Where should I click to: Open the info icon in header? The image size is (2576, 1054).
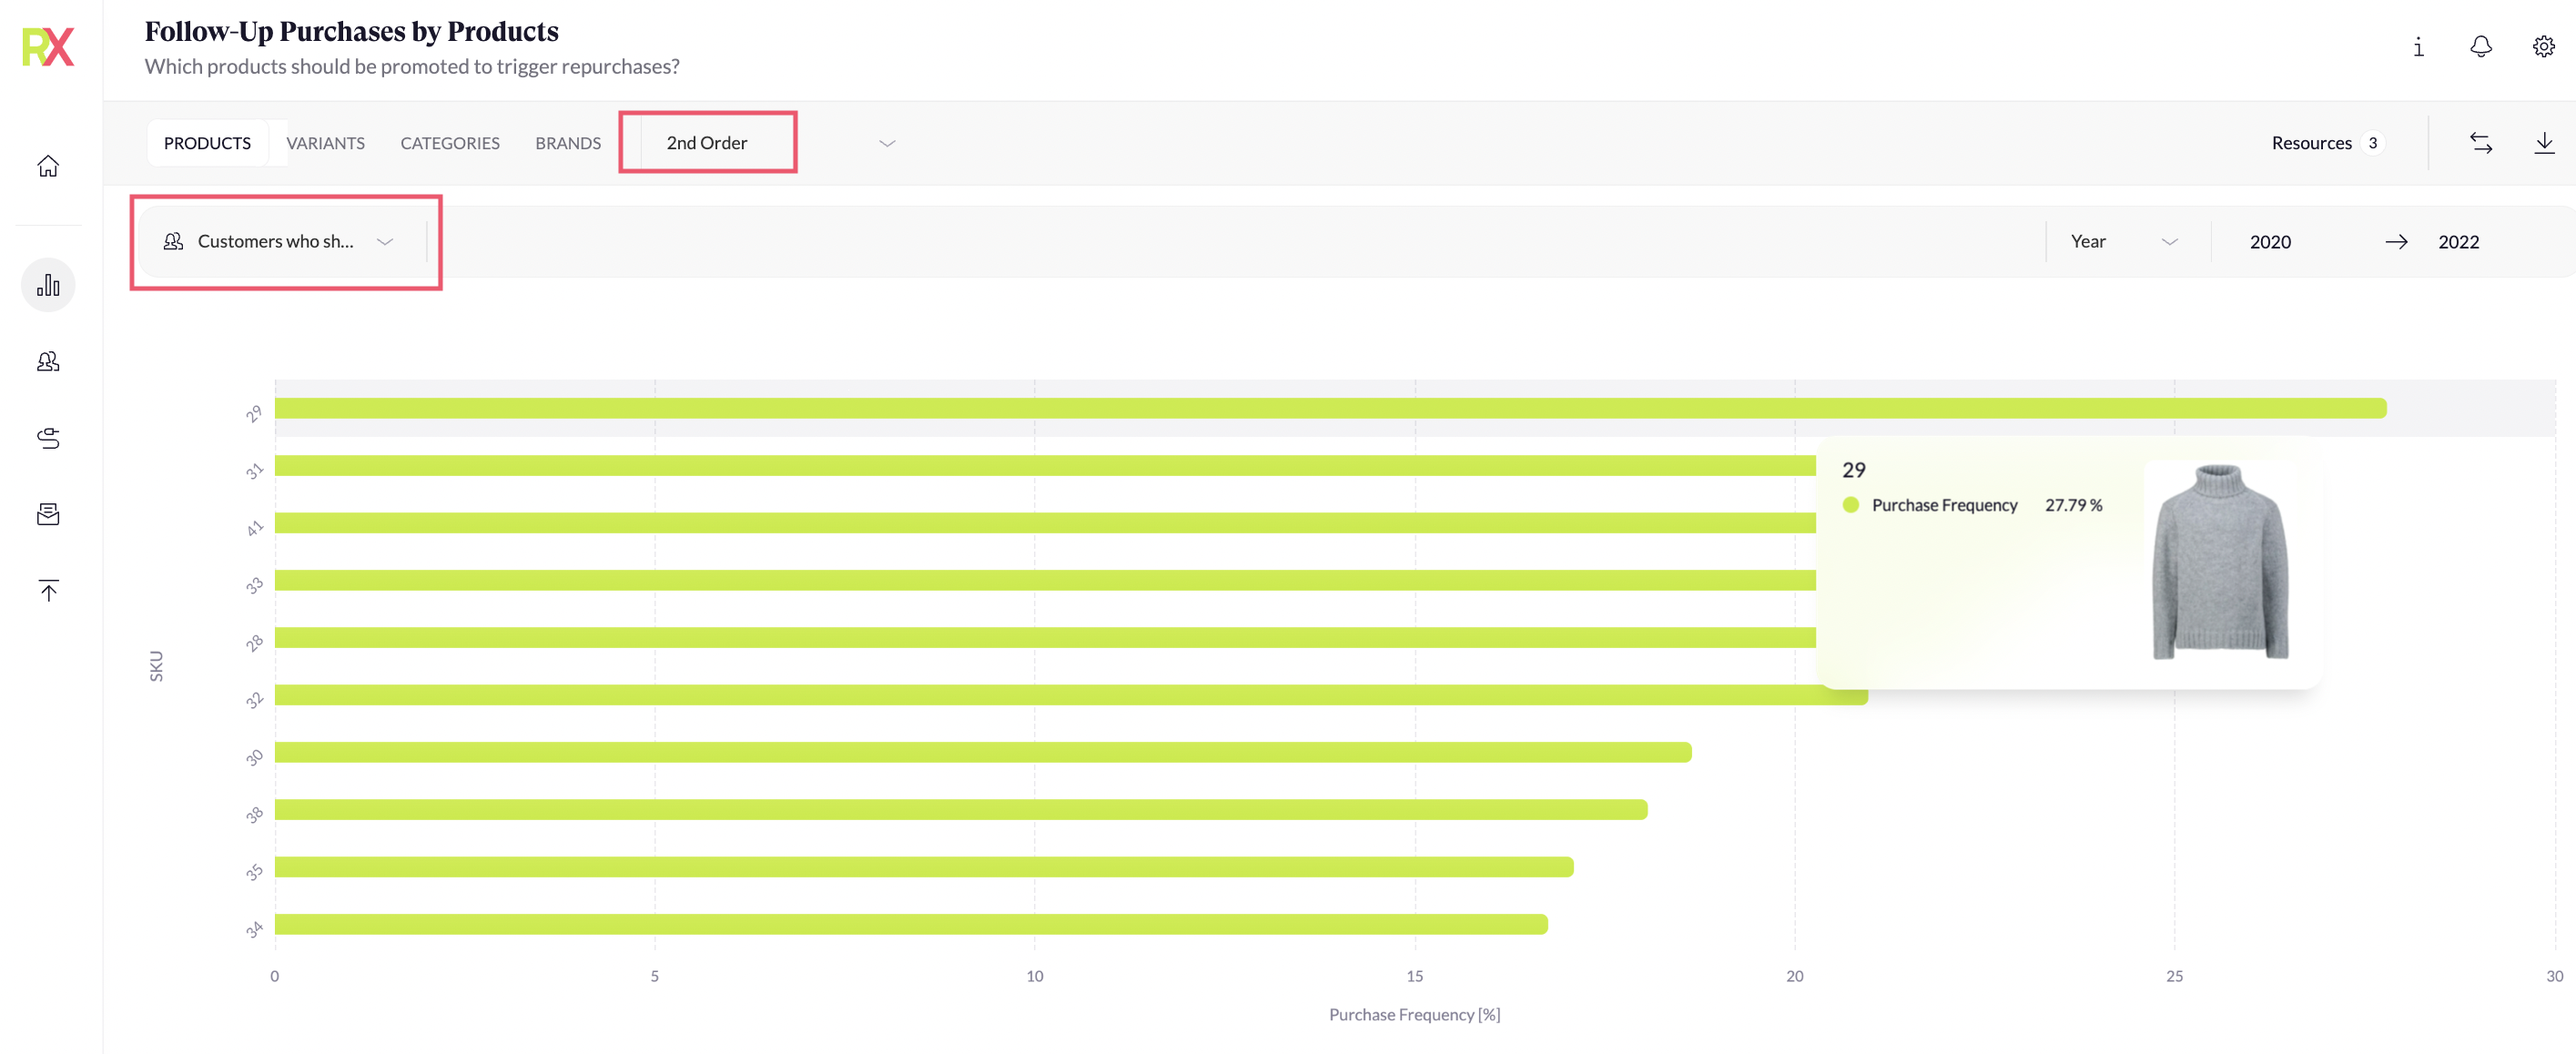(x=2417, y=47)
